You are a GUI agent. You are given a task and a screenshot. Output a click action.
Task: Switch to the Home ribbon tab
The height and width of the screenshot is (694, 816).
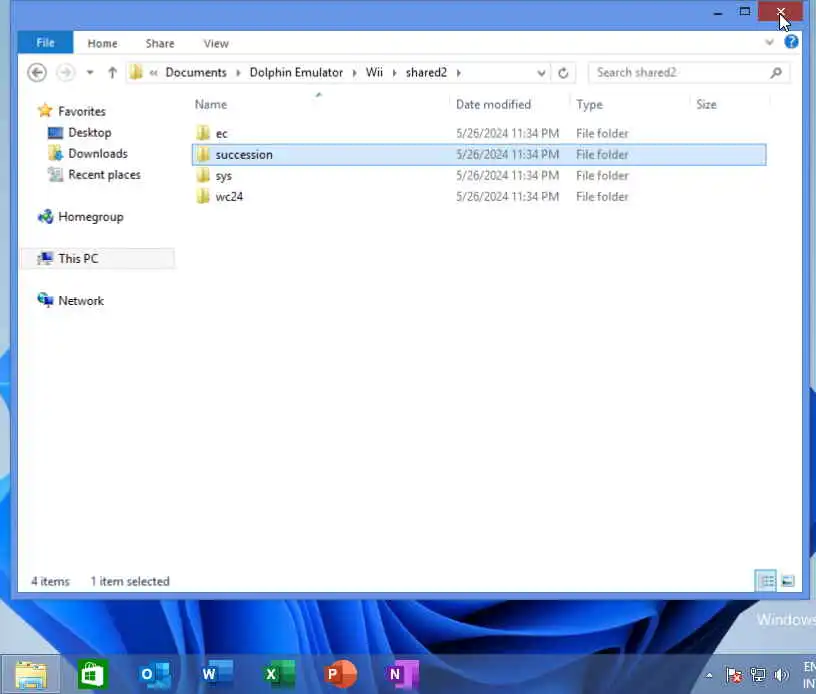click(103, 44)
